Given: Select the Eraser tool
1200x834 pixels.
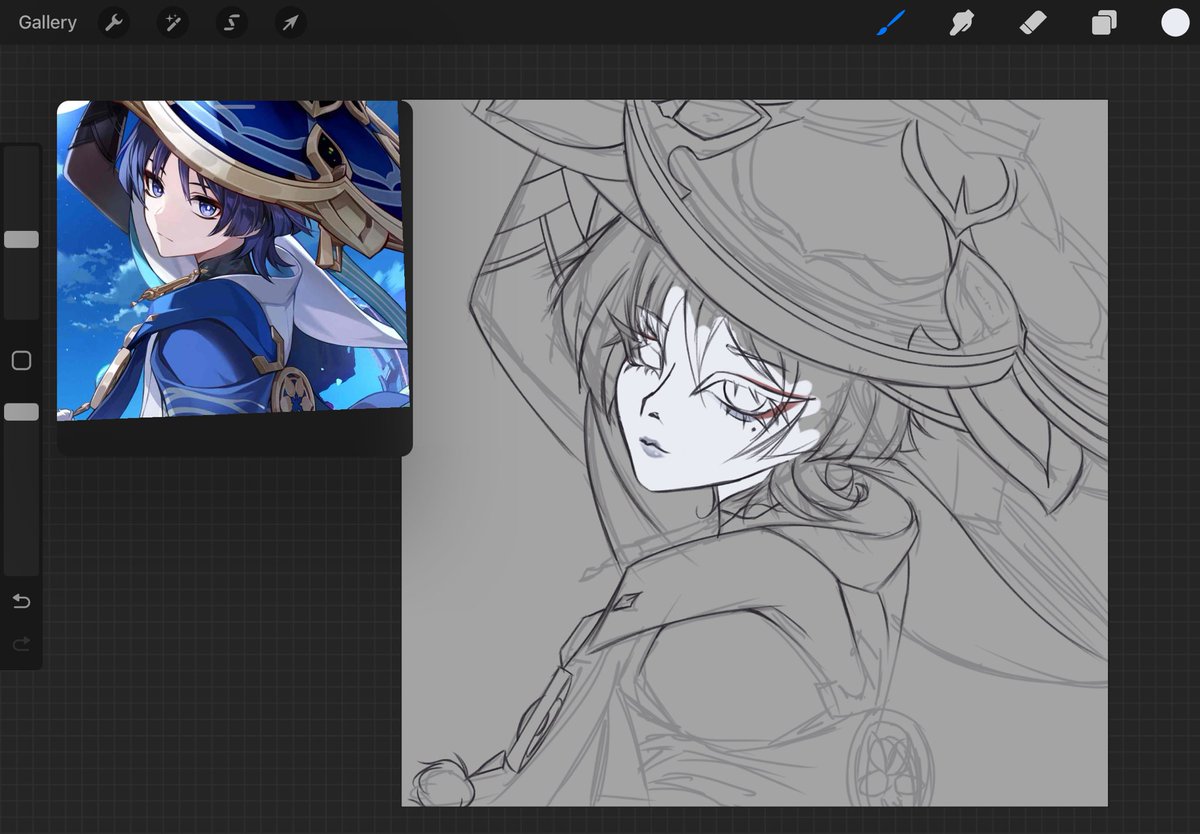Looking at the screenshot, I should tap(1033, 22).
